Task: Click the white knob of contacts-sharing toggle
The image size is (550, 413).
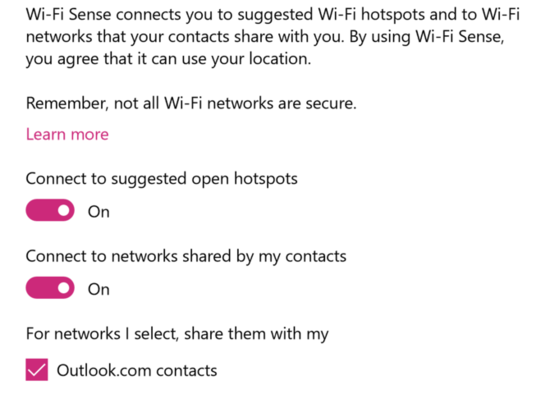Action: pyautogui.click(x=63, y=288)
